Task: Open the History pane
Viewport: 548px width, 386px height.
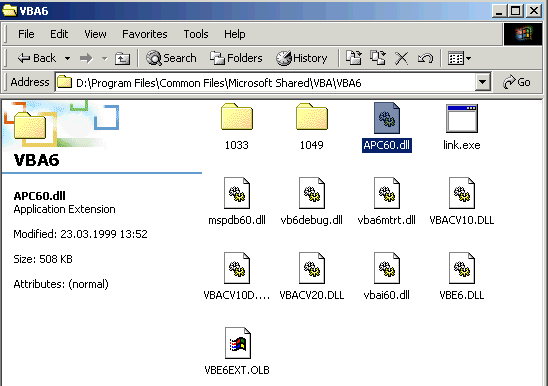Action: 302,58
